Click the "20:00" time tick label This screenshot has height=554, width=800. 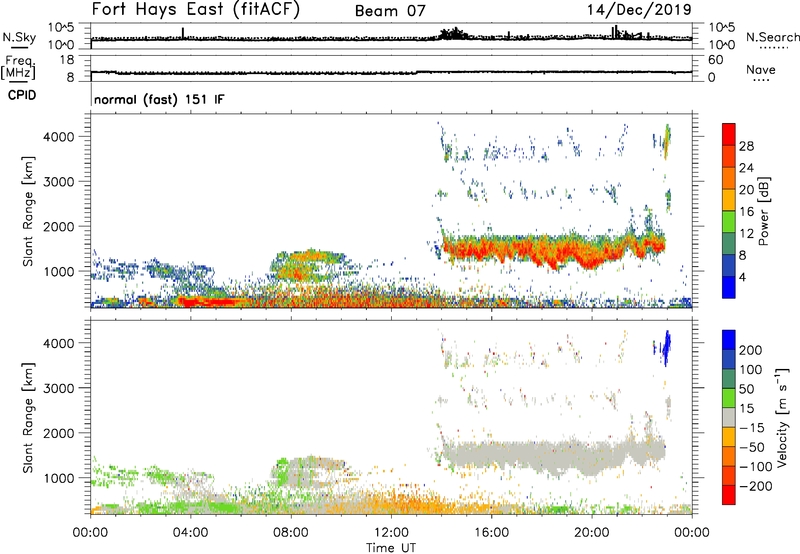tap(592, 533)
